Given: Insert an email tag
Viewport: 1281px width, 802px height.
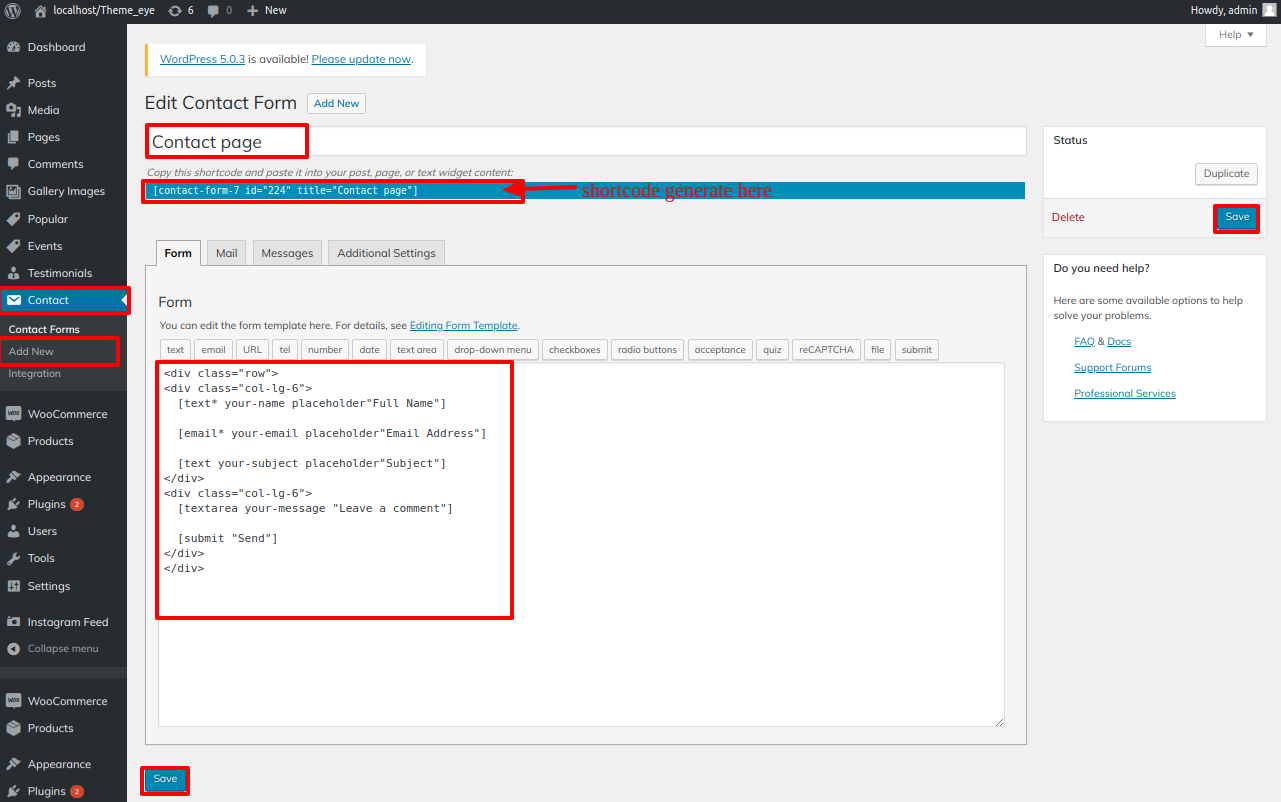Looking at the screenshot, I should coord(214,349).
